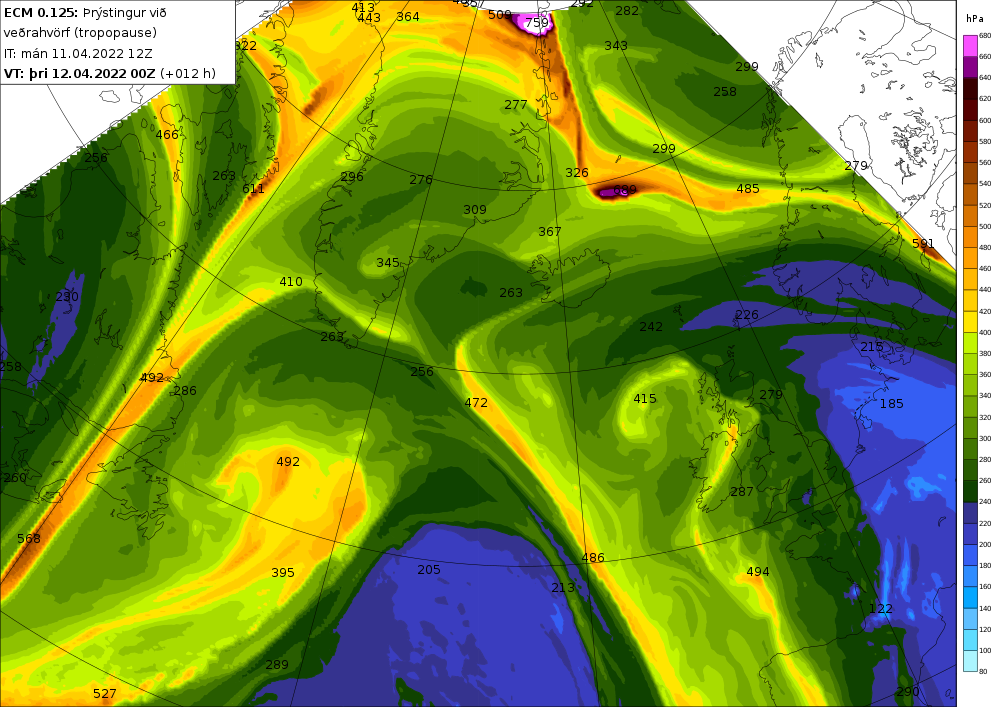This screenshot has width=1000, height=707.
Task: Click the '215' map value
Action: tap(872, 347)
